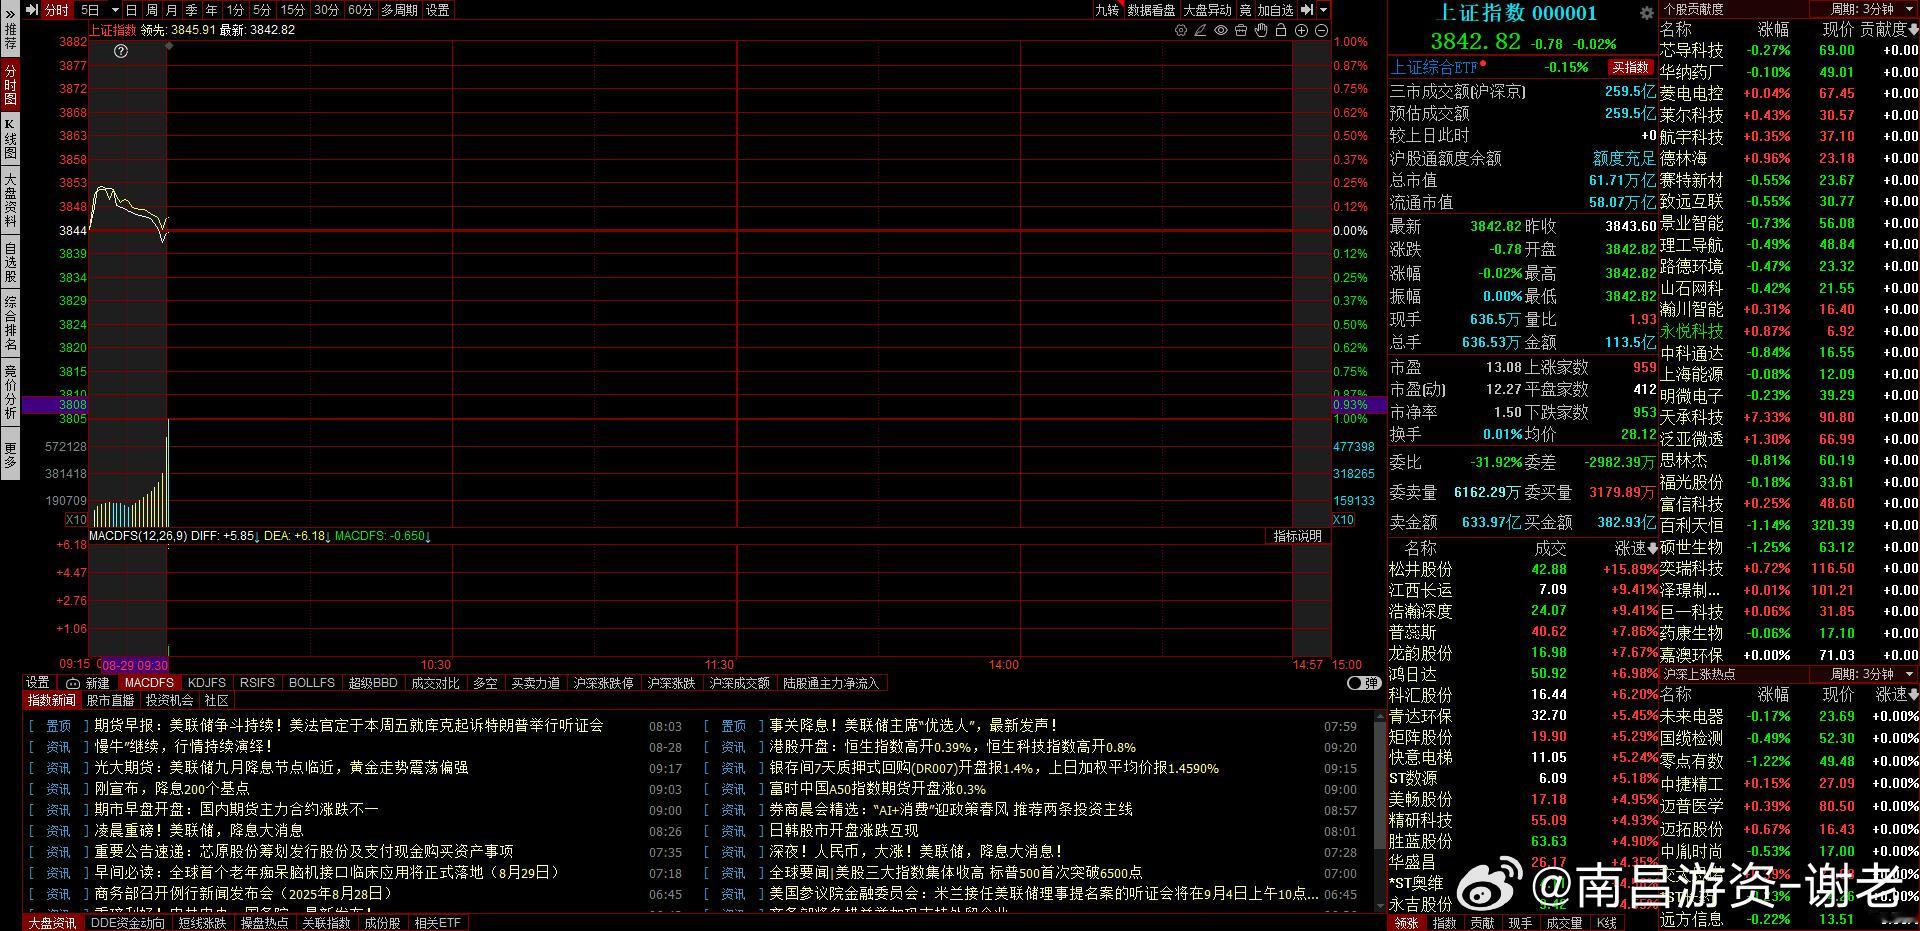Switch to 15分 minute period
This screenshot has width=1920, height=931.
pyautogui.click(x=293, y=10)
